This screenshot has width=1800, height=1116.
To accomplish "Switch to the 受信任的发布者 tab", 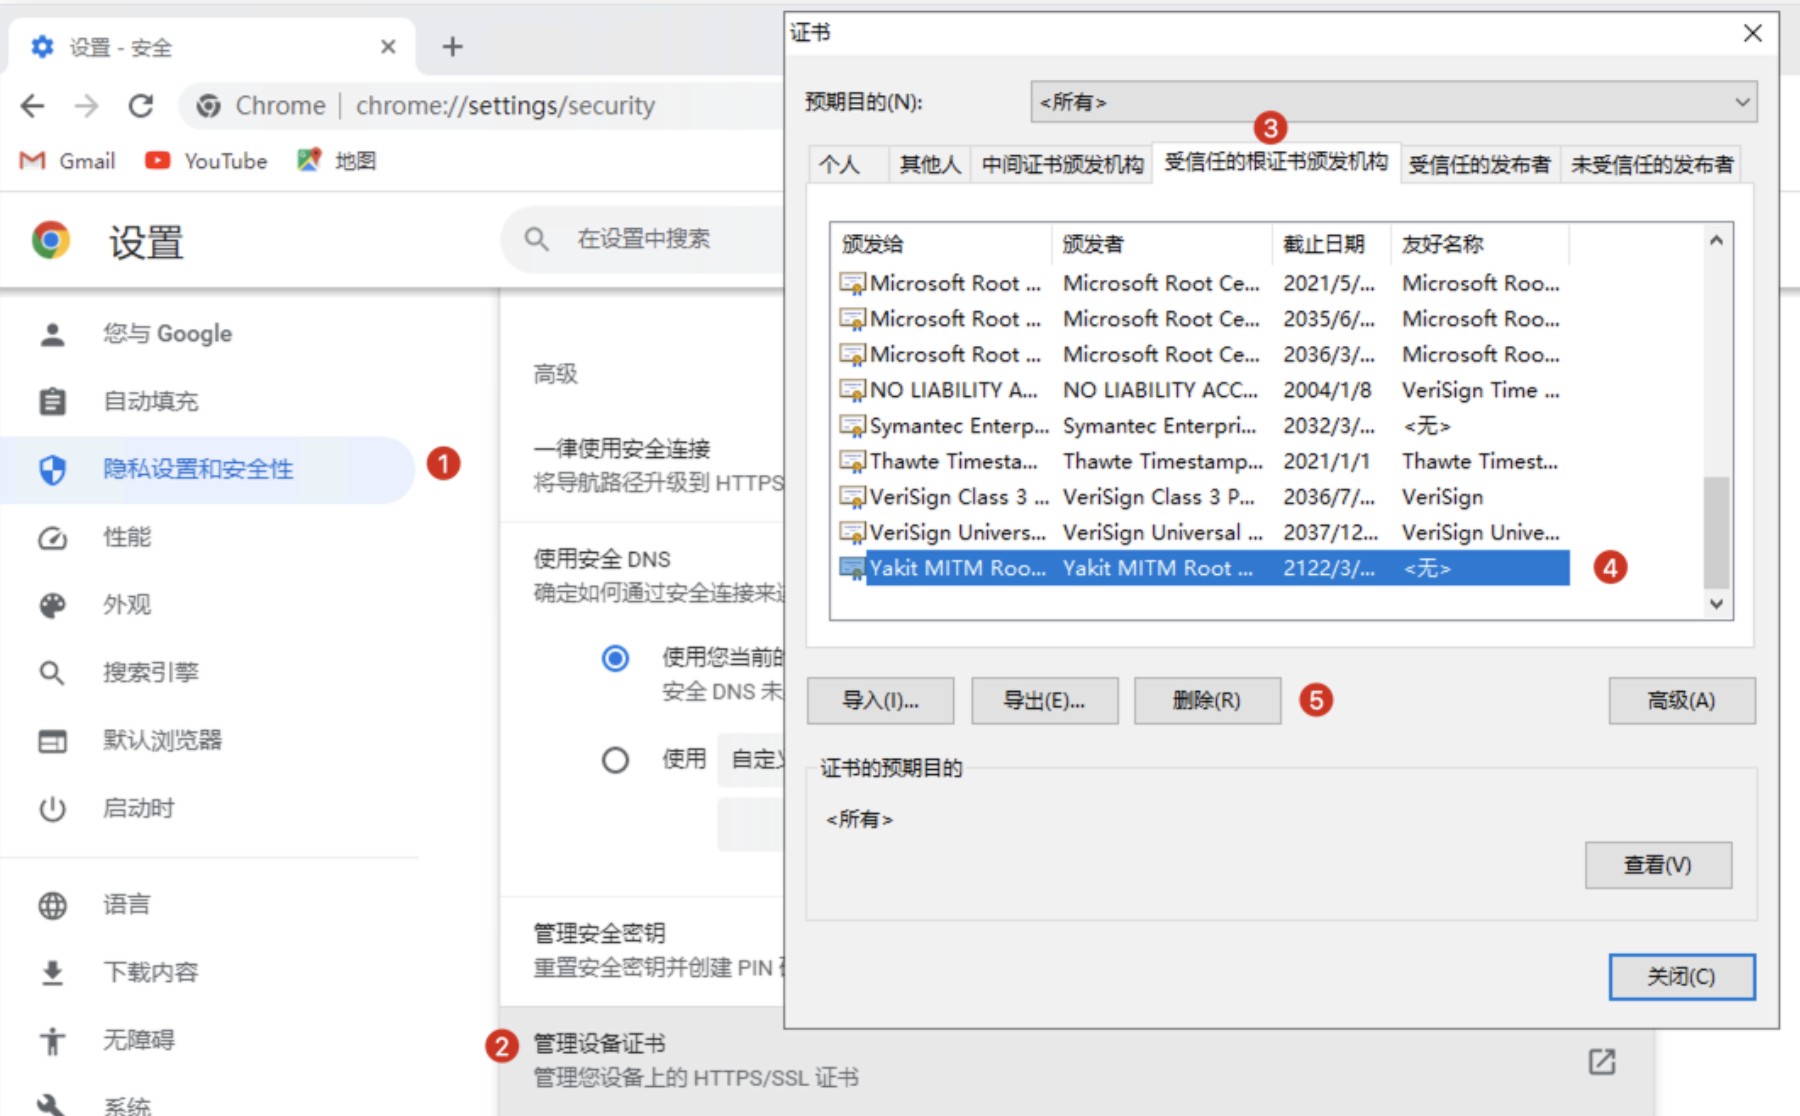I will [1478, 165].
